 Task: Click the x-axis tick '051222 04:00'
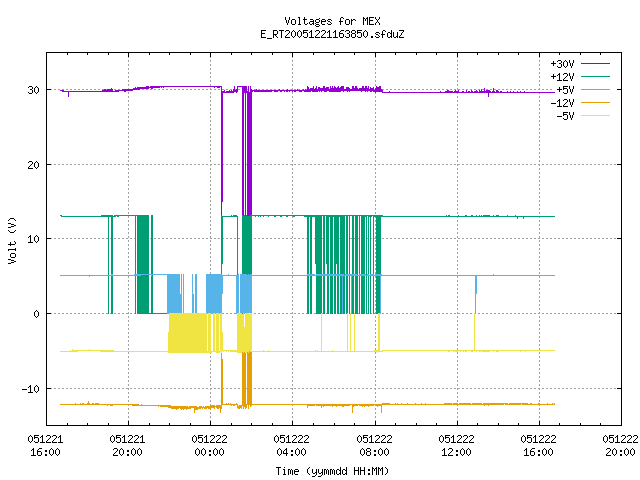(291, 446)
